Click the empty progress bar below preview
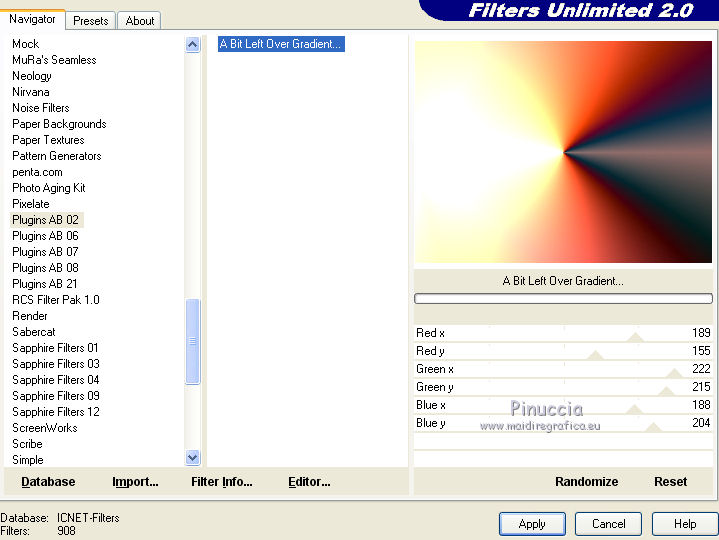The height and width of the screenshot is (540, 719). (x=563, y=299)
